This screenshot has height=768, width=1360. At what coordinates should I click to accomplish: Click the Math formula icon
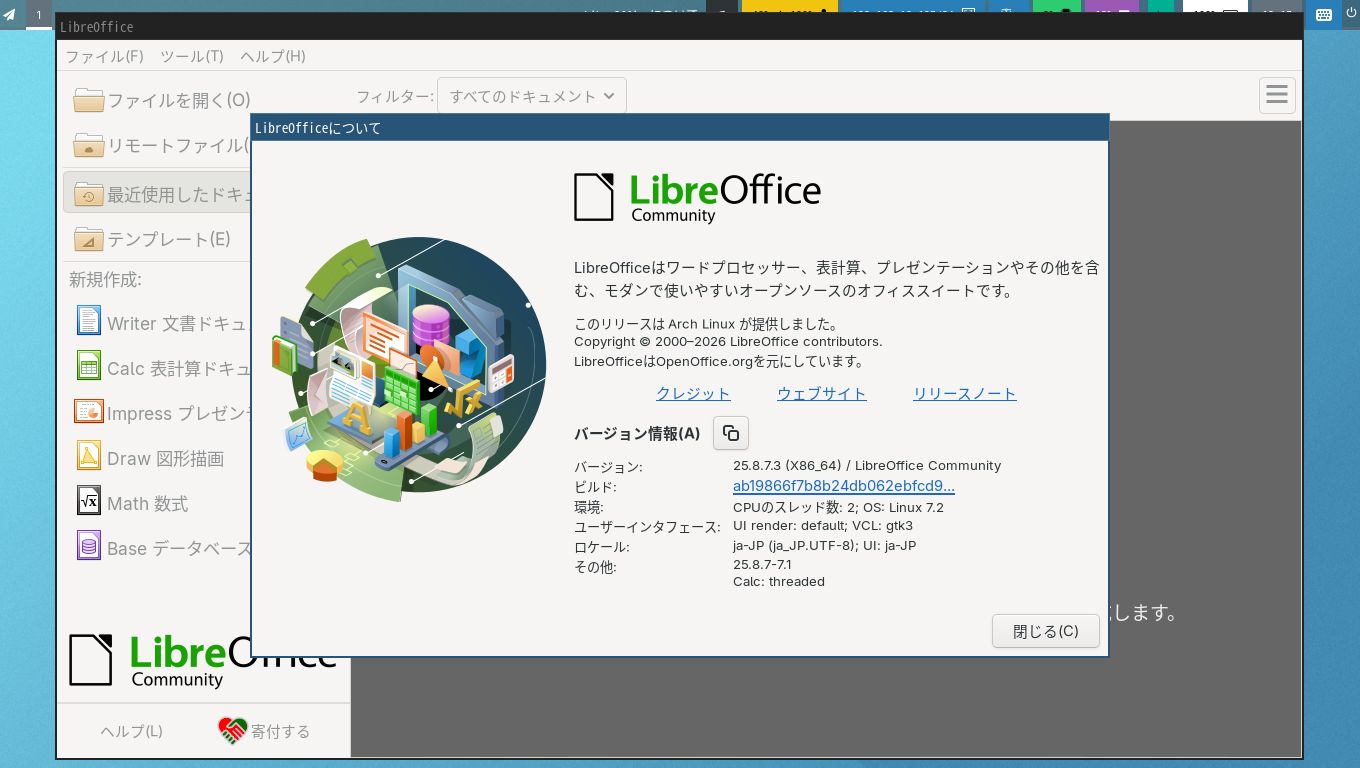click(89, 501)
